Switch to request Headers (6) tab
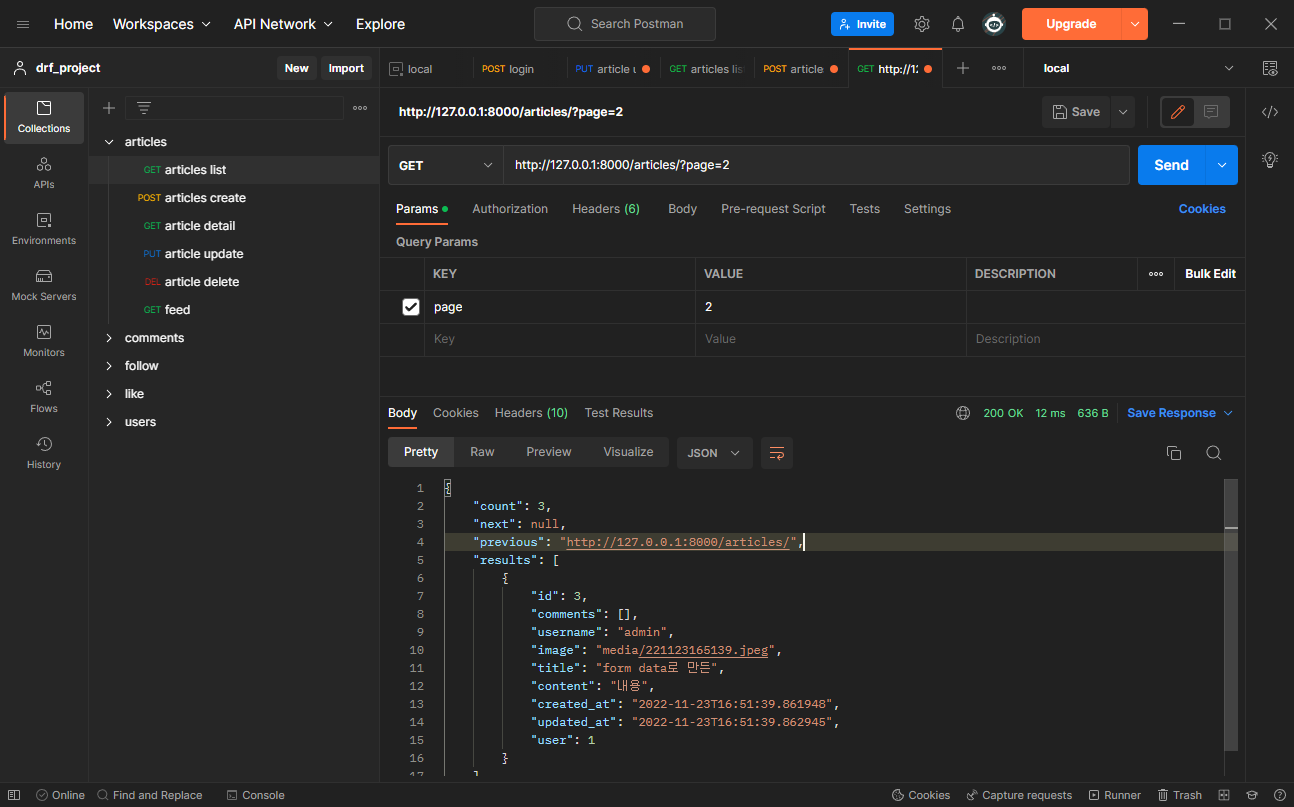 (x=606, y=209)
